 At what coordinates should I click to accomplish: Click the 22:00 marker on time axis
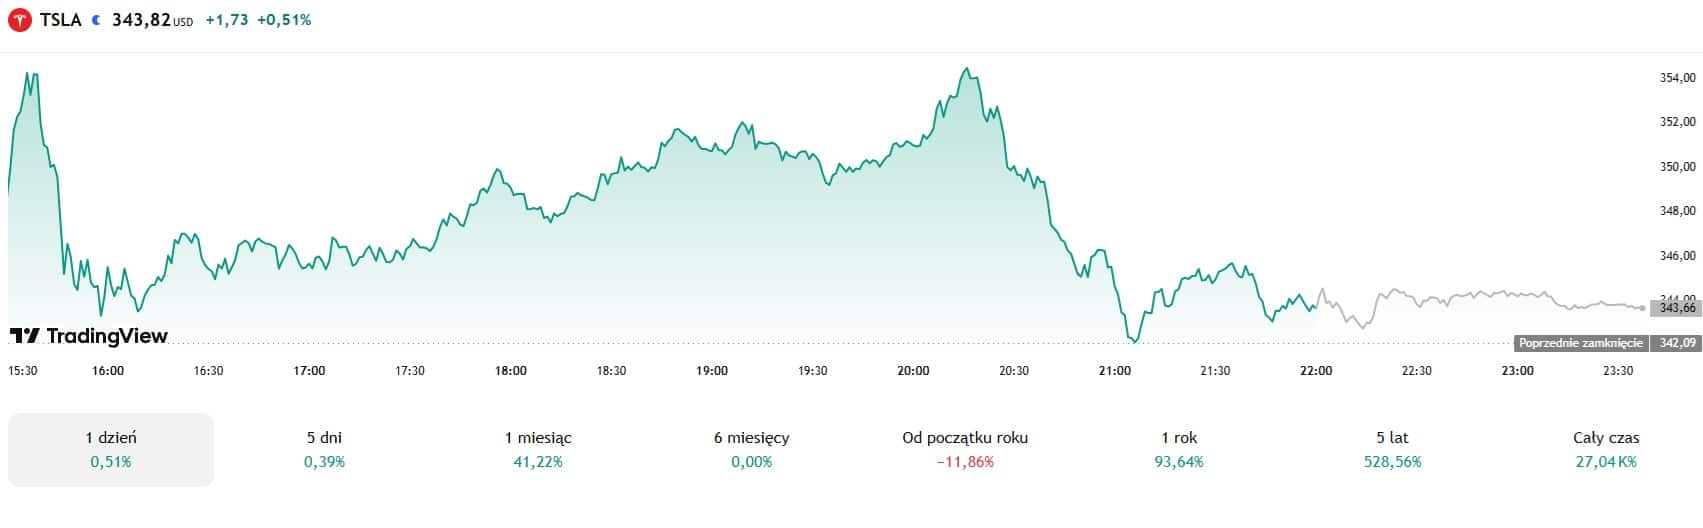tap(1316, 371)
